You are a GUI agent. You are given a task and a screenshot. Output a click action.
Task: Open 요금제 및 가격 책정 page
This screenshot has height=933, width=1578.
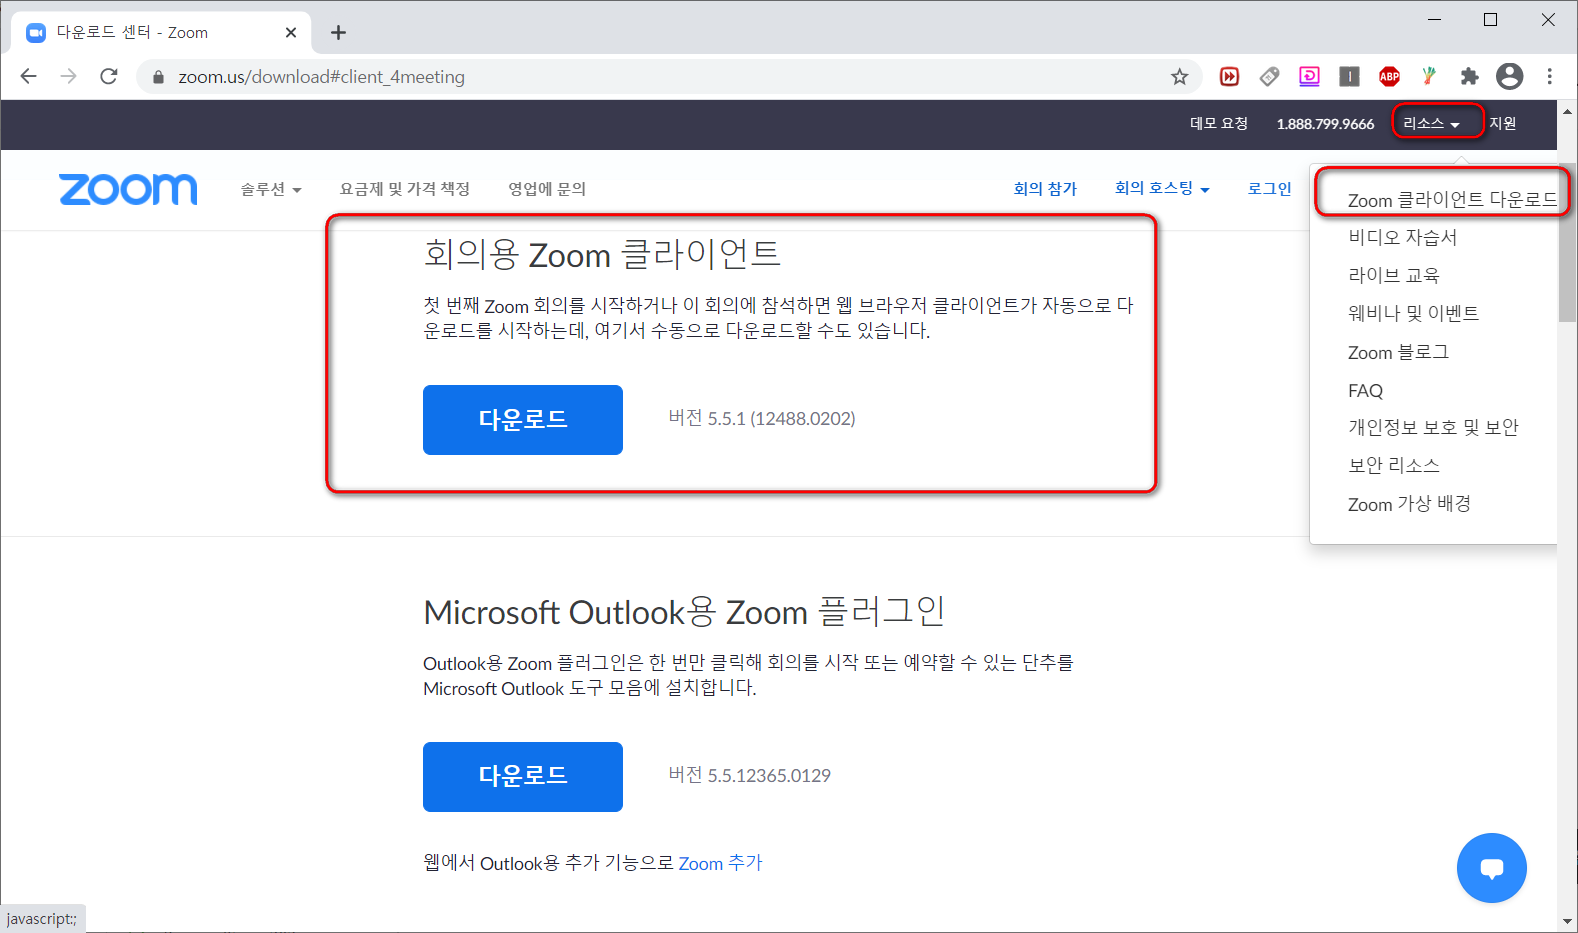pyautogui.click(x=405, y=189)
